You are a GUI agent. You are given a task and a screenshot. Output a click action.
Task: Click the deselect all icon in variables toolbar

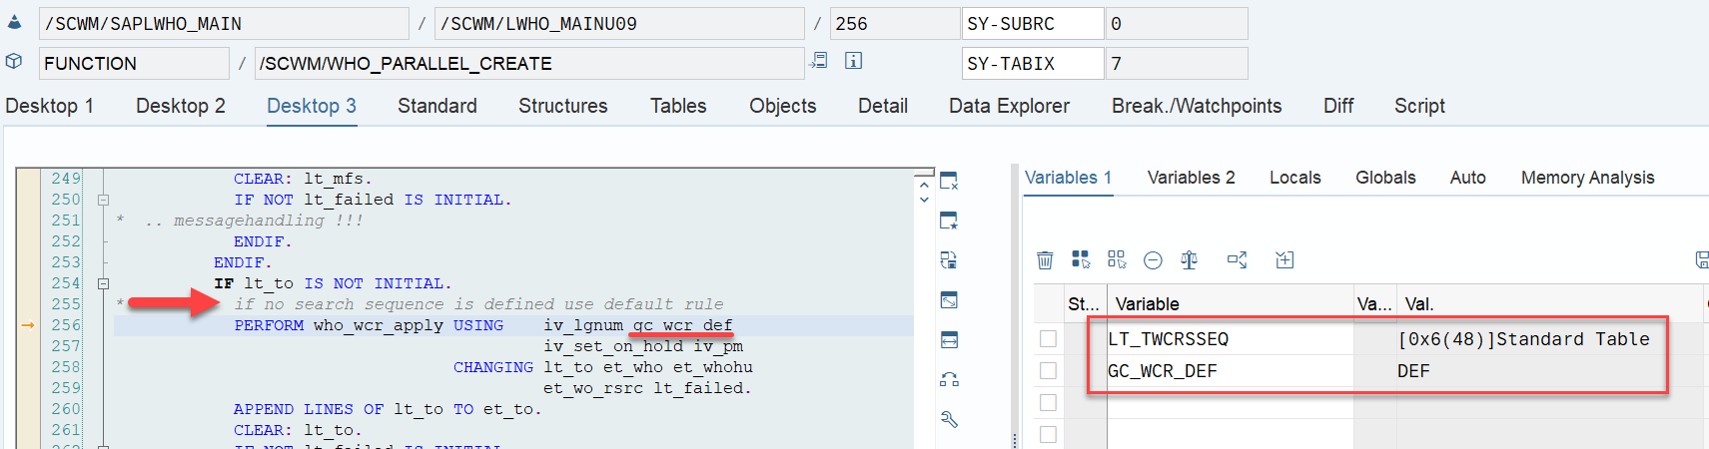click(x=1117, y=260)
